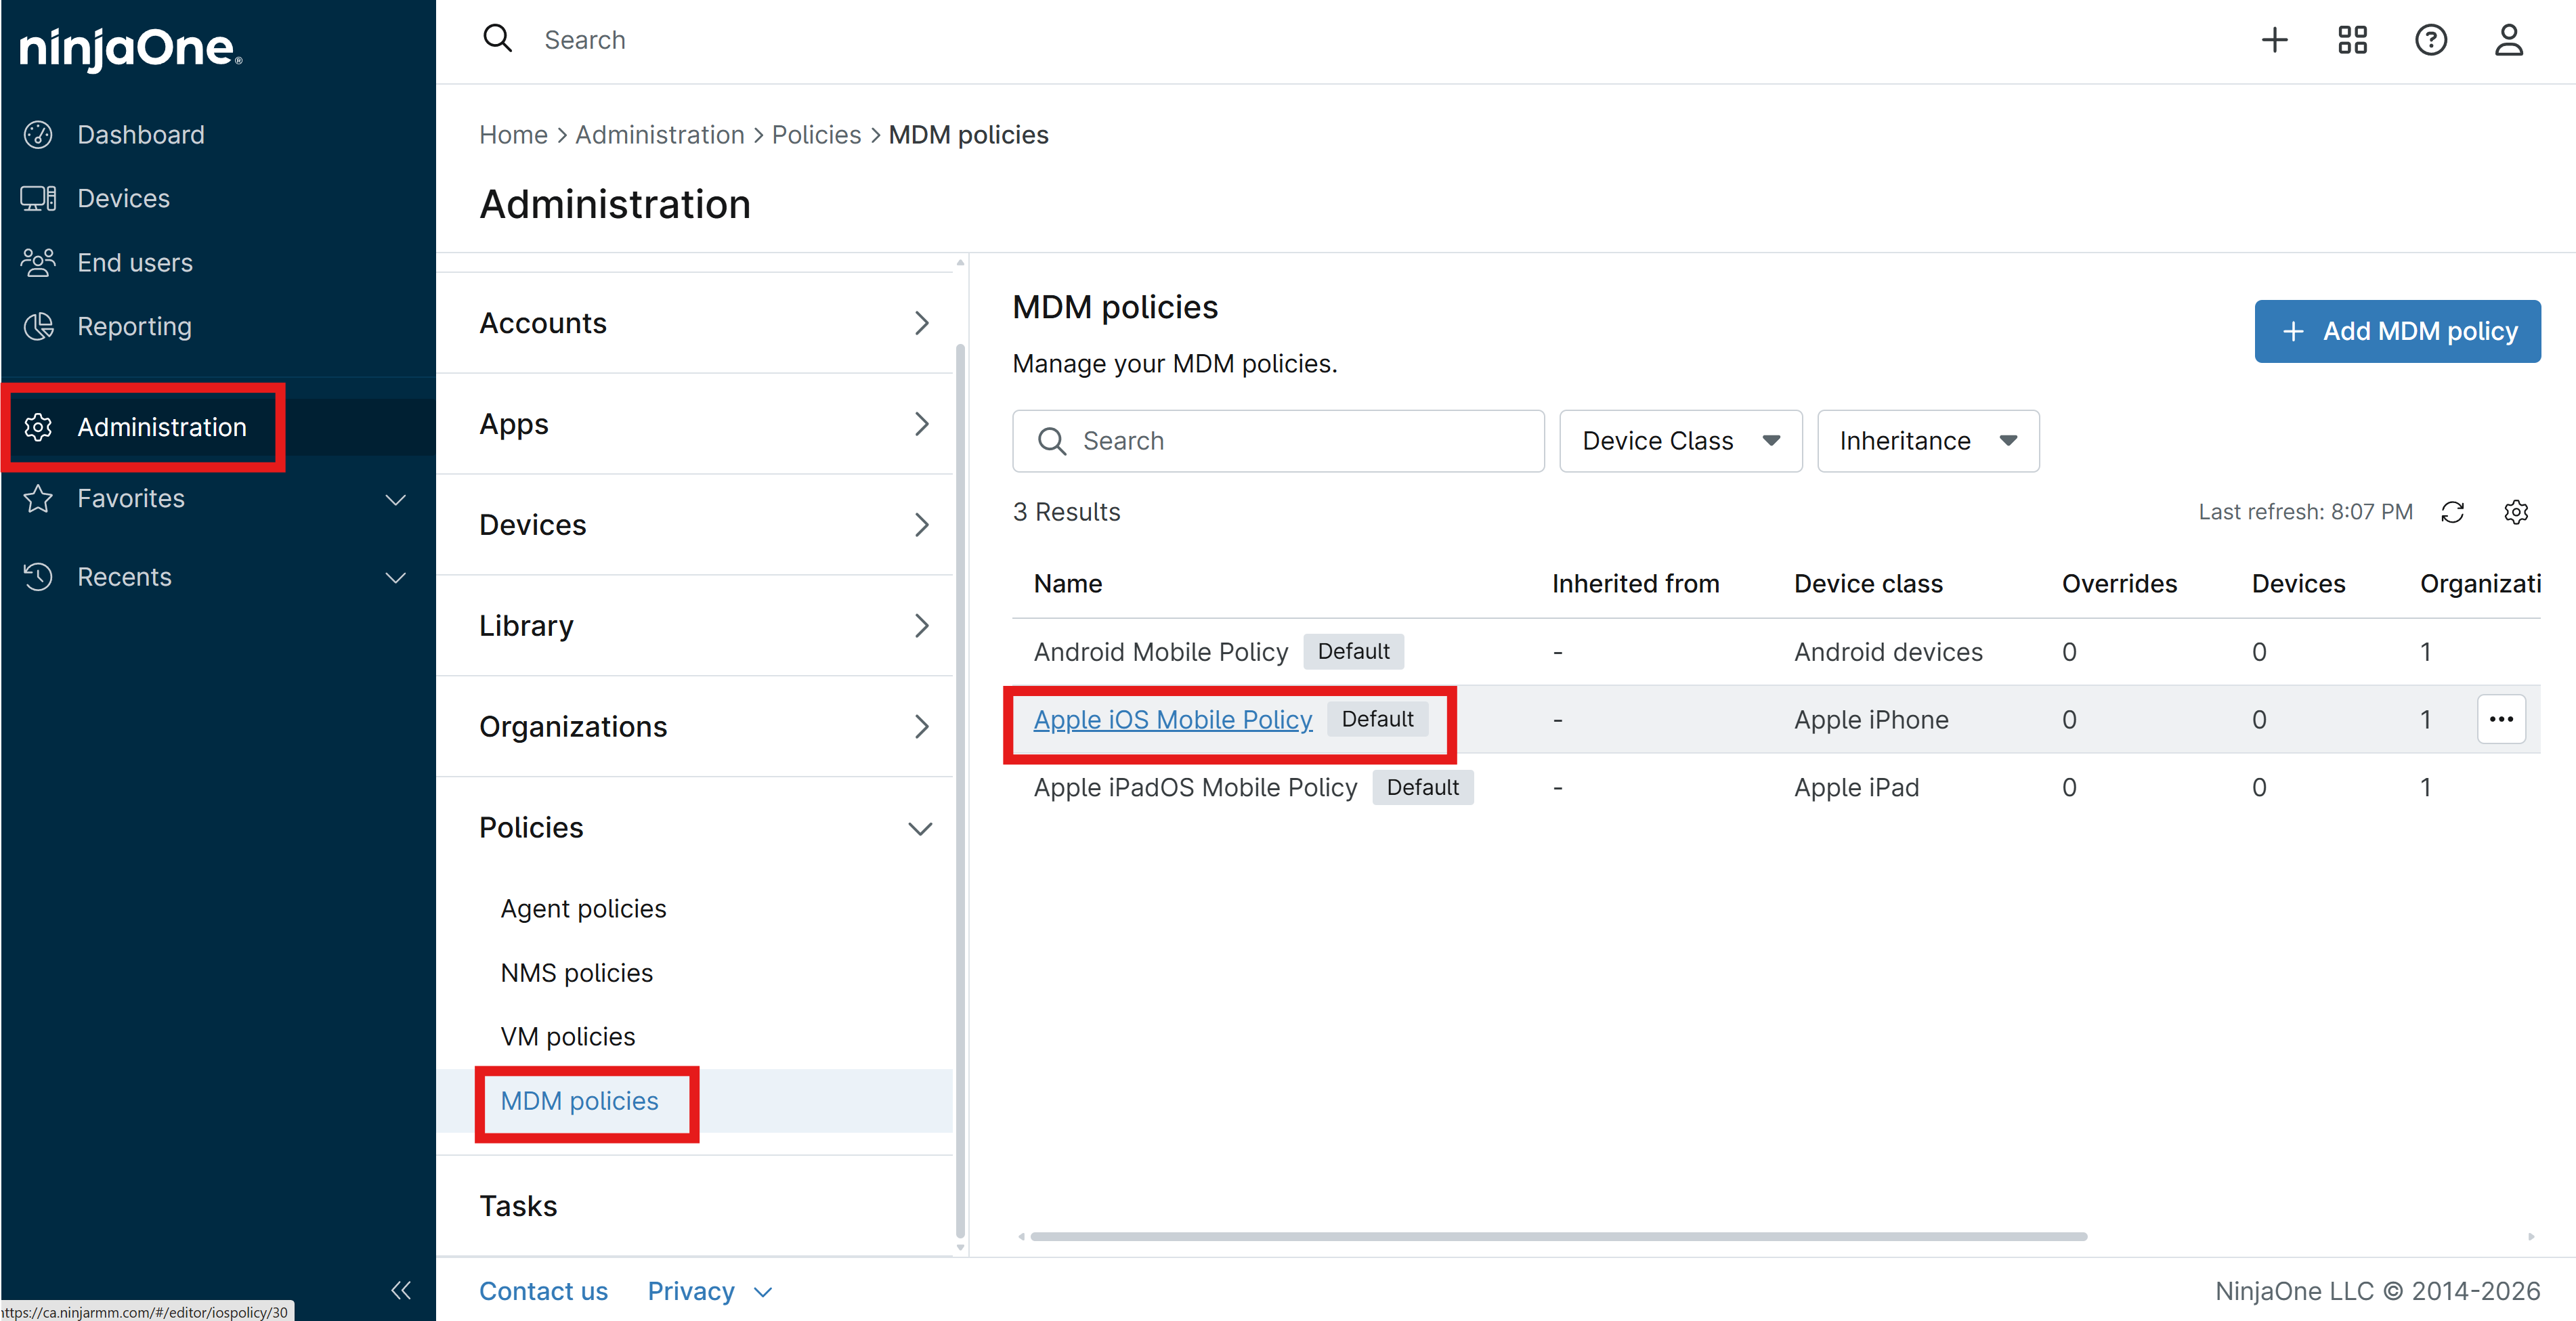Open actions menu for Apple iOS policy
The image size is (2576, 1321).
click(2501, 719)
